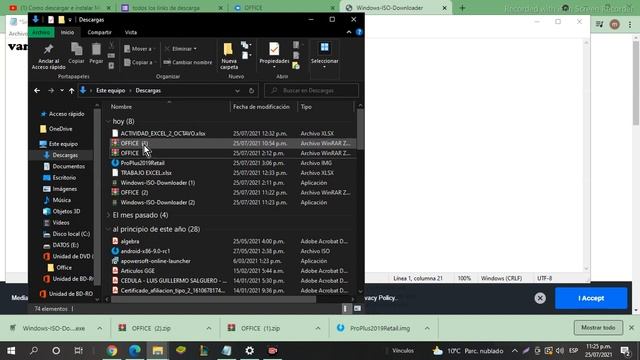The height and width of the screenshot is (360, 640).
Task: Click the address bar history dropdown
Action: pos(237,91)
